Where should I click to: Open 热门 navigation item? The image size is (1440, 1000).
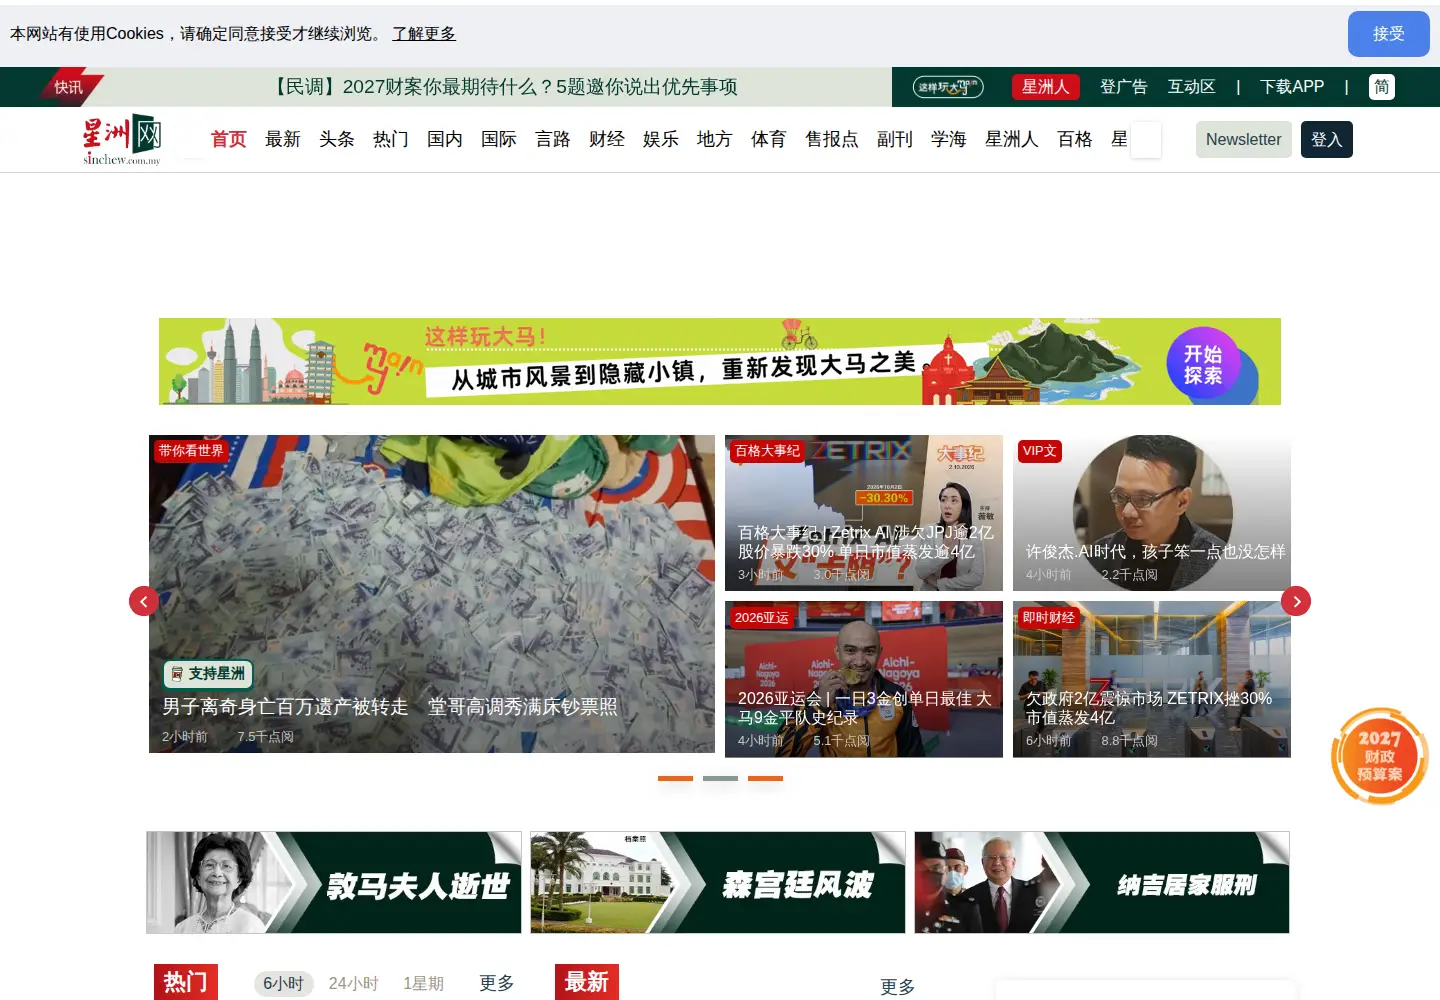click(x=391, y=139)
